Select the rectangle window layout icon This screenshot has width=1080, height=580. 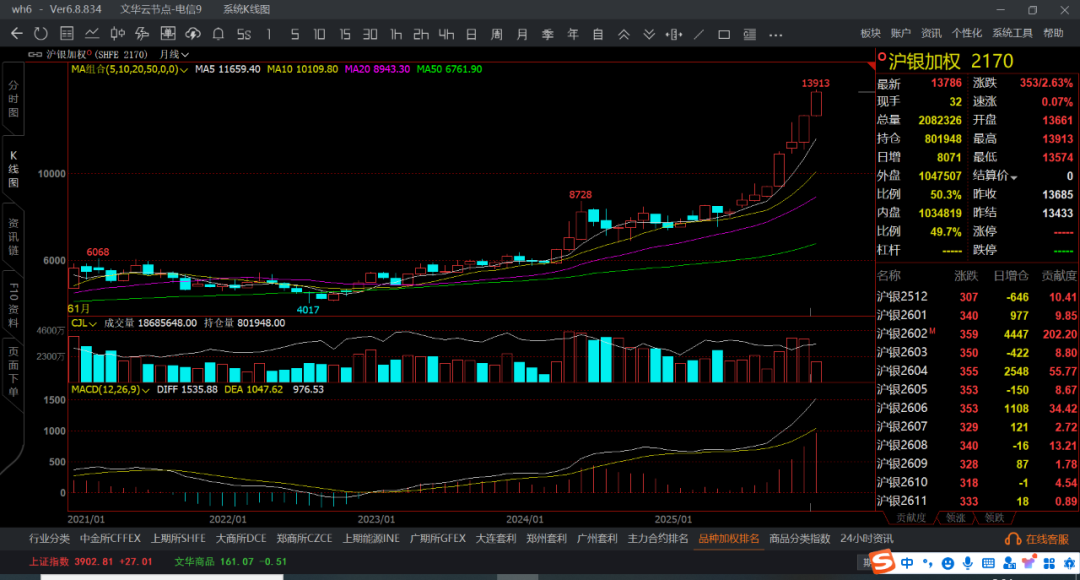click(724, 34)
